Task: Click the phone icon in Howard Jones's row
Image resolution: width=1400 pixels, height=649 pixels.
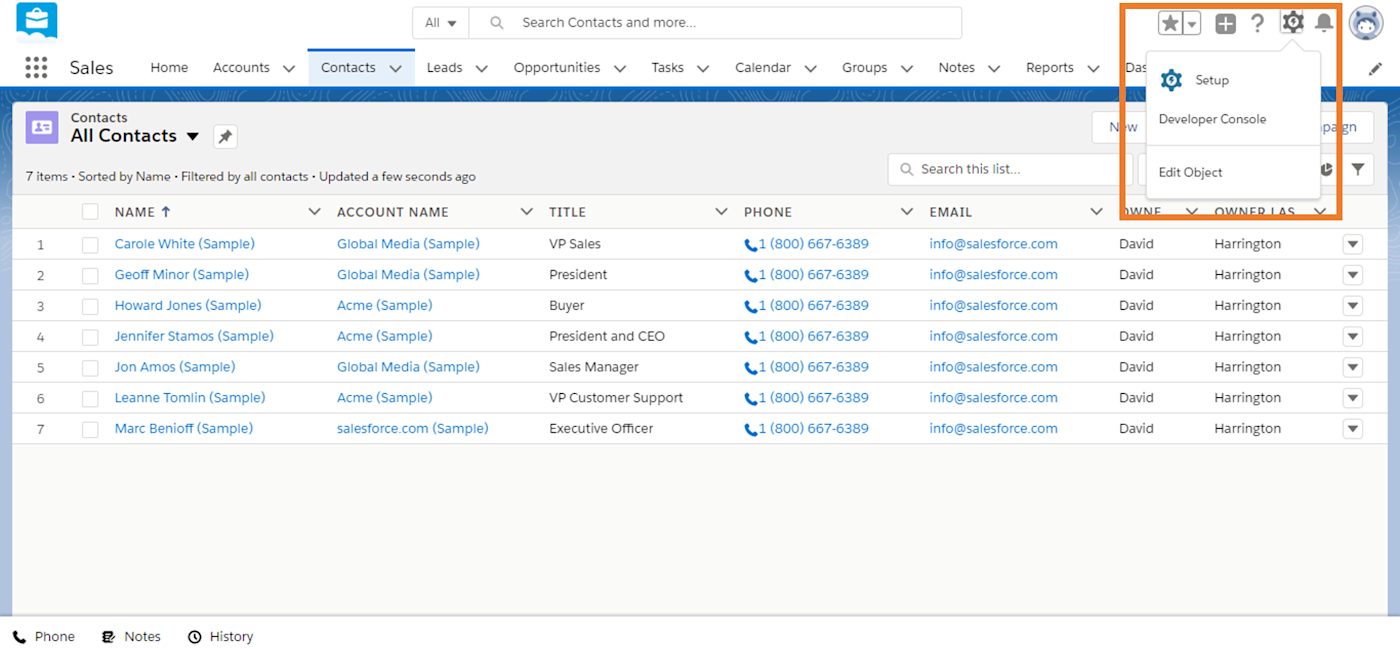Action: point(751,306)
